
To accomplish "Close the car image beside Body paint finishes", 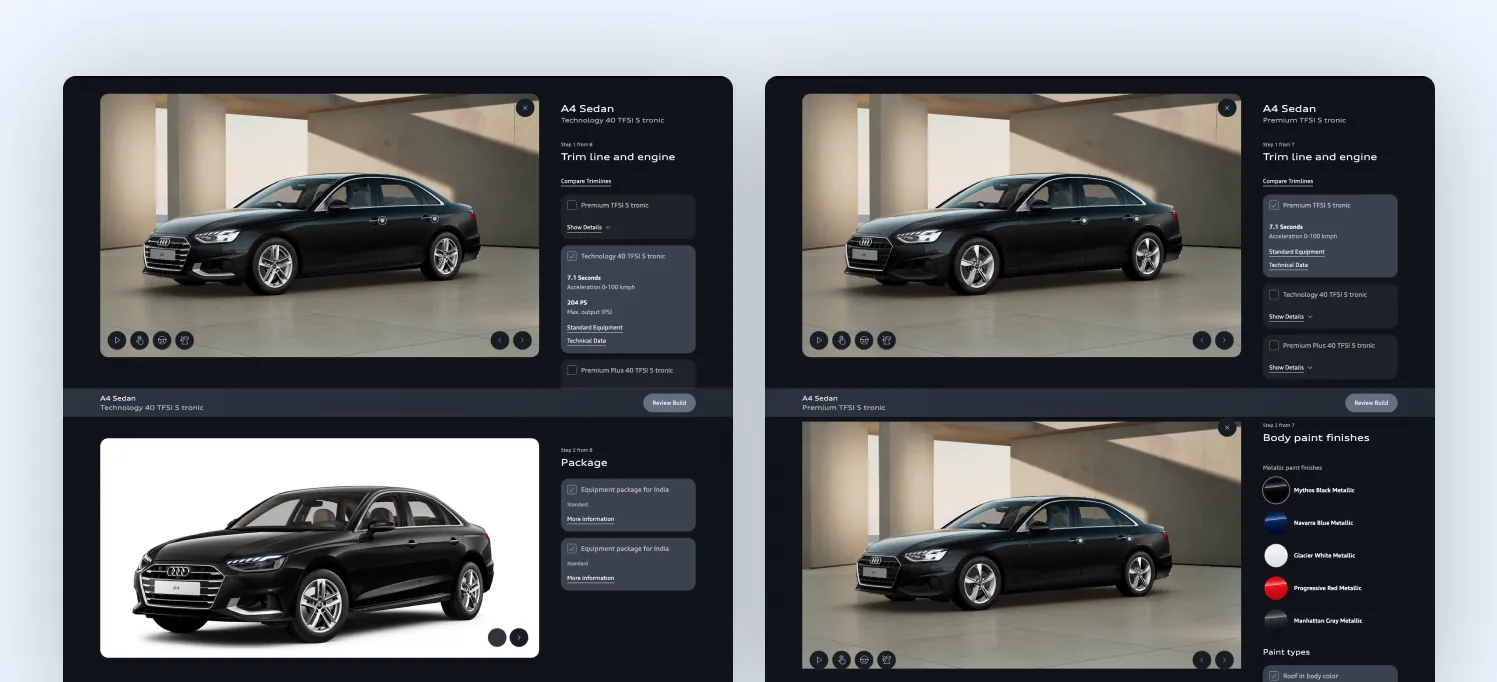I will click(x=1227, y=428).
